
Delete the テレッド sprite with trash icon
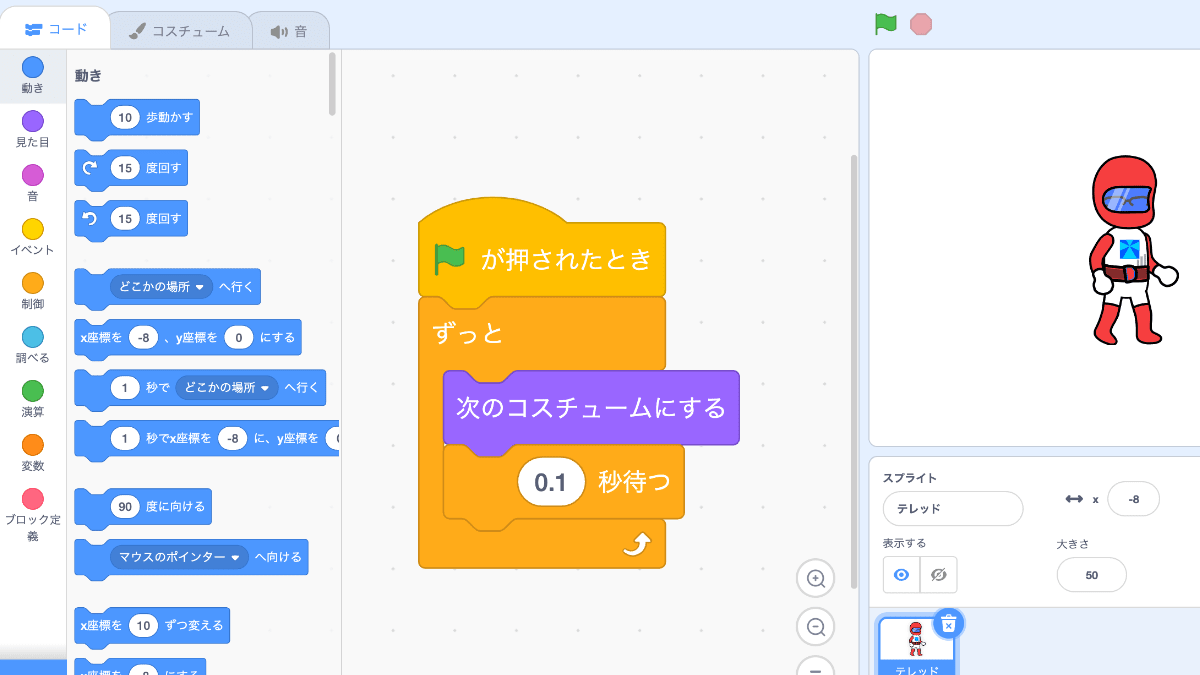[x=949, y=623]
